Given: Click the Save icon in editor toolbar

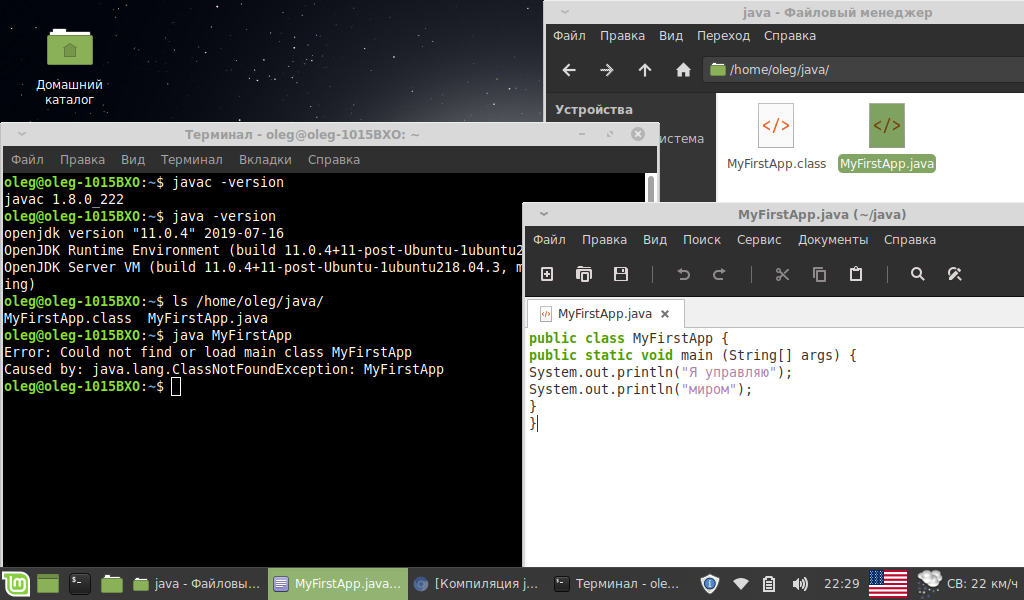Looking at the screenshot, I should coord(620,274).
